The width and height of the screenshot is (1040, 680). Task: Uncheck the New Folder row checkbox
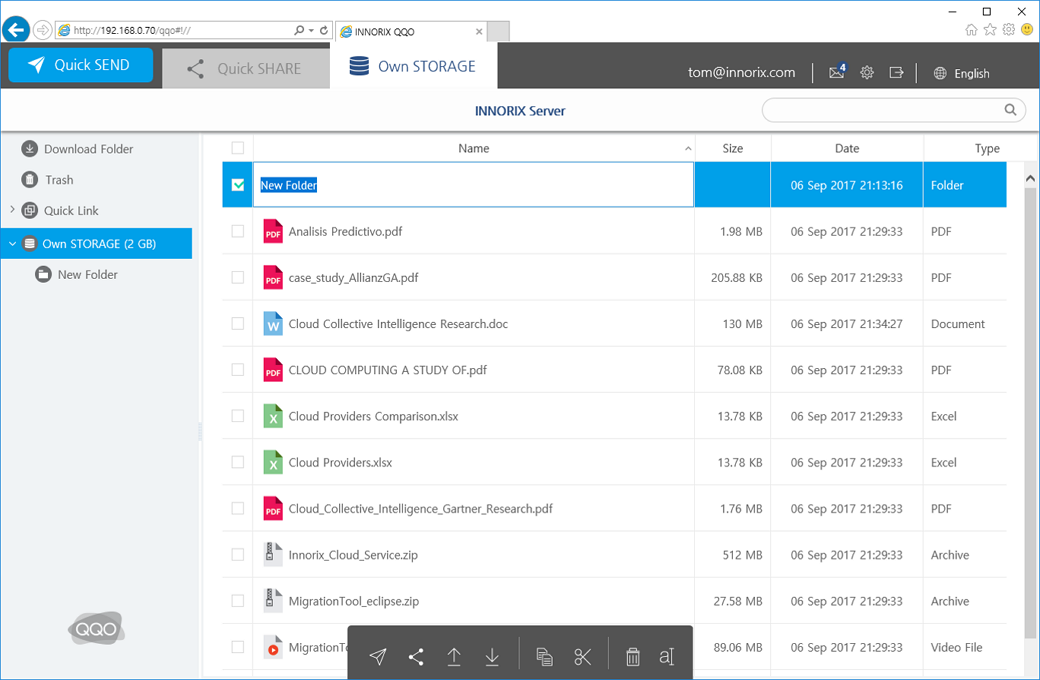pos(238,185)
